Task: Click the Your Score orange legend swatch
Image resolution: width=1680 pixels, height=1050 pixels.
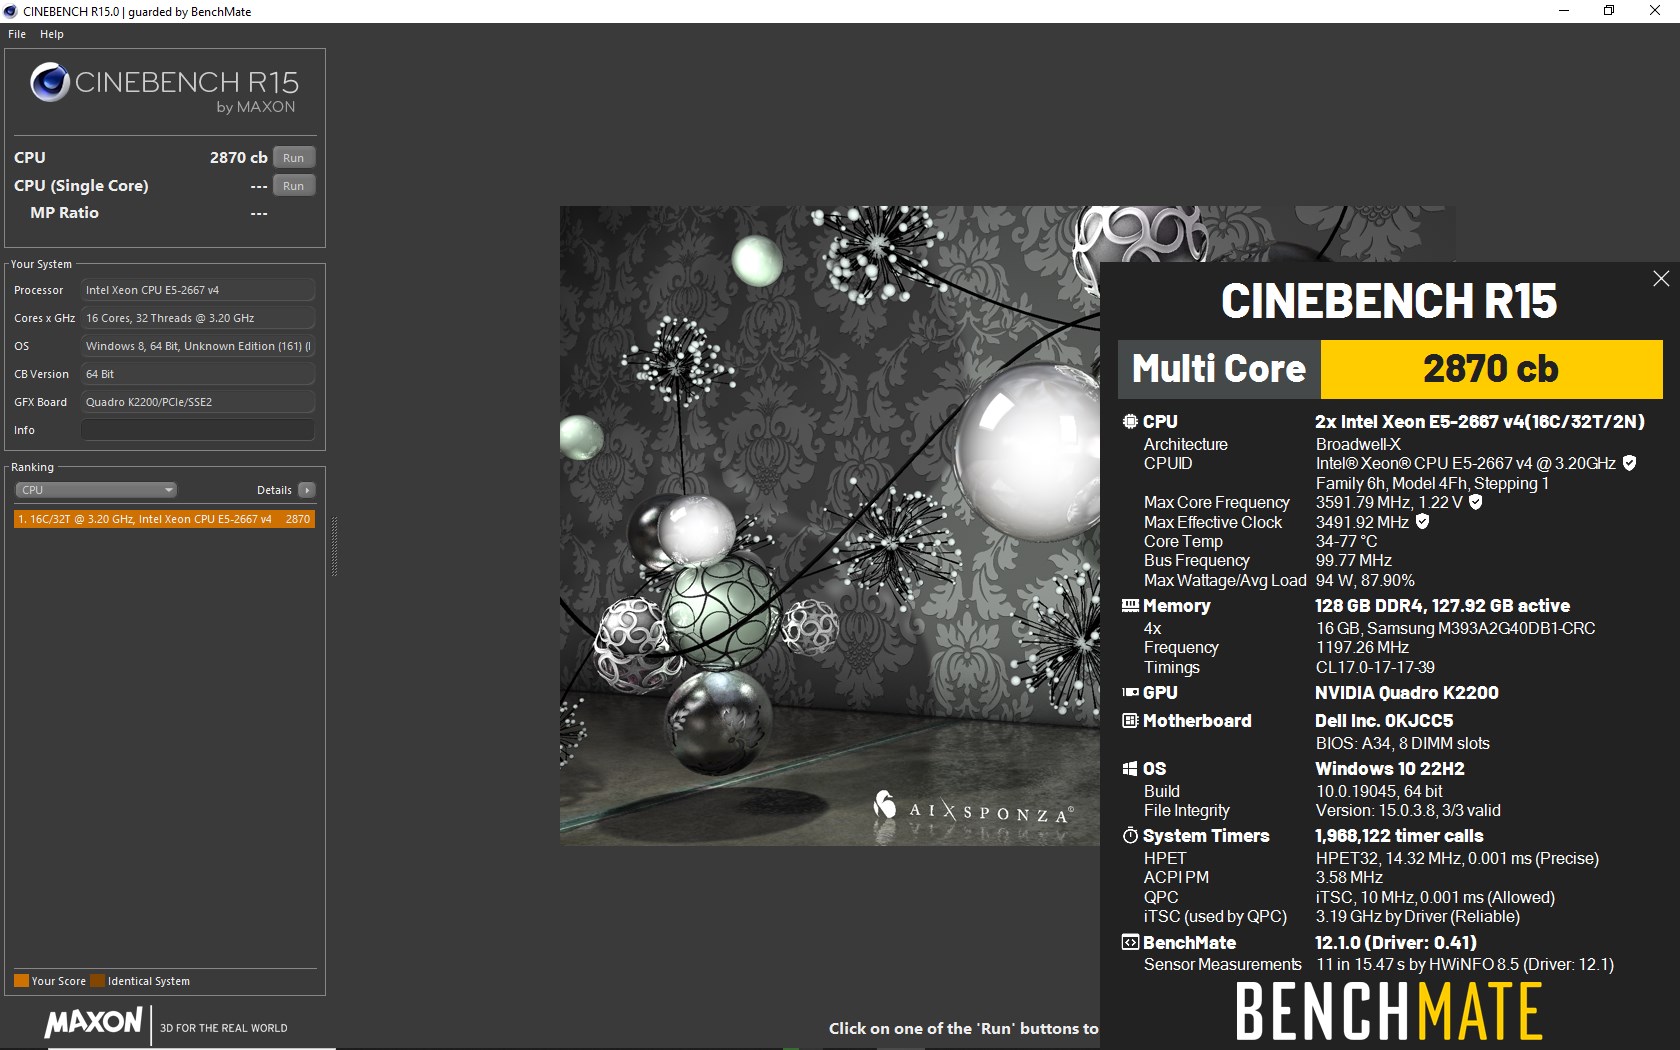Action: [21, 981]
